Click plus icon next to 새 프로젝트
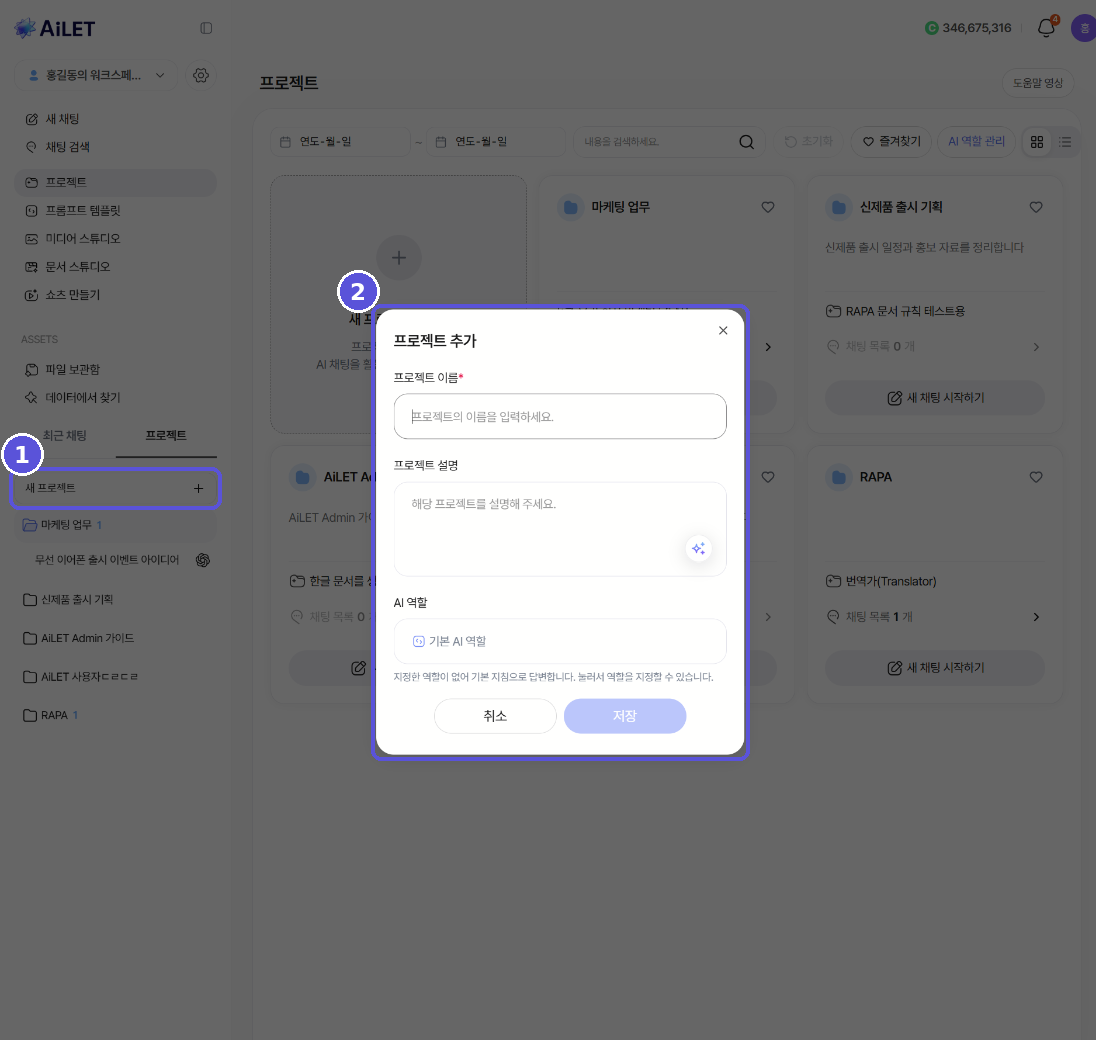This screenshot has width=1096, height=1040. (199, 489)
